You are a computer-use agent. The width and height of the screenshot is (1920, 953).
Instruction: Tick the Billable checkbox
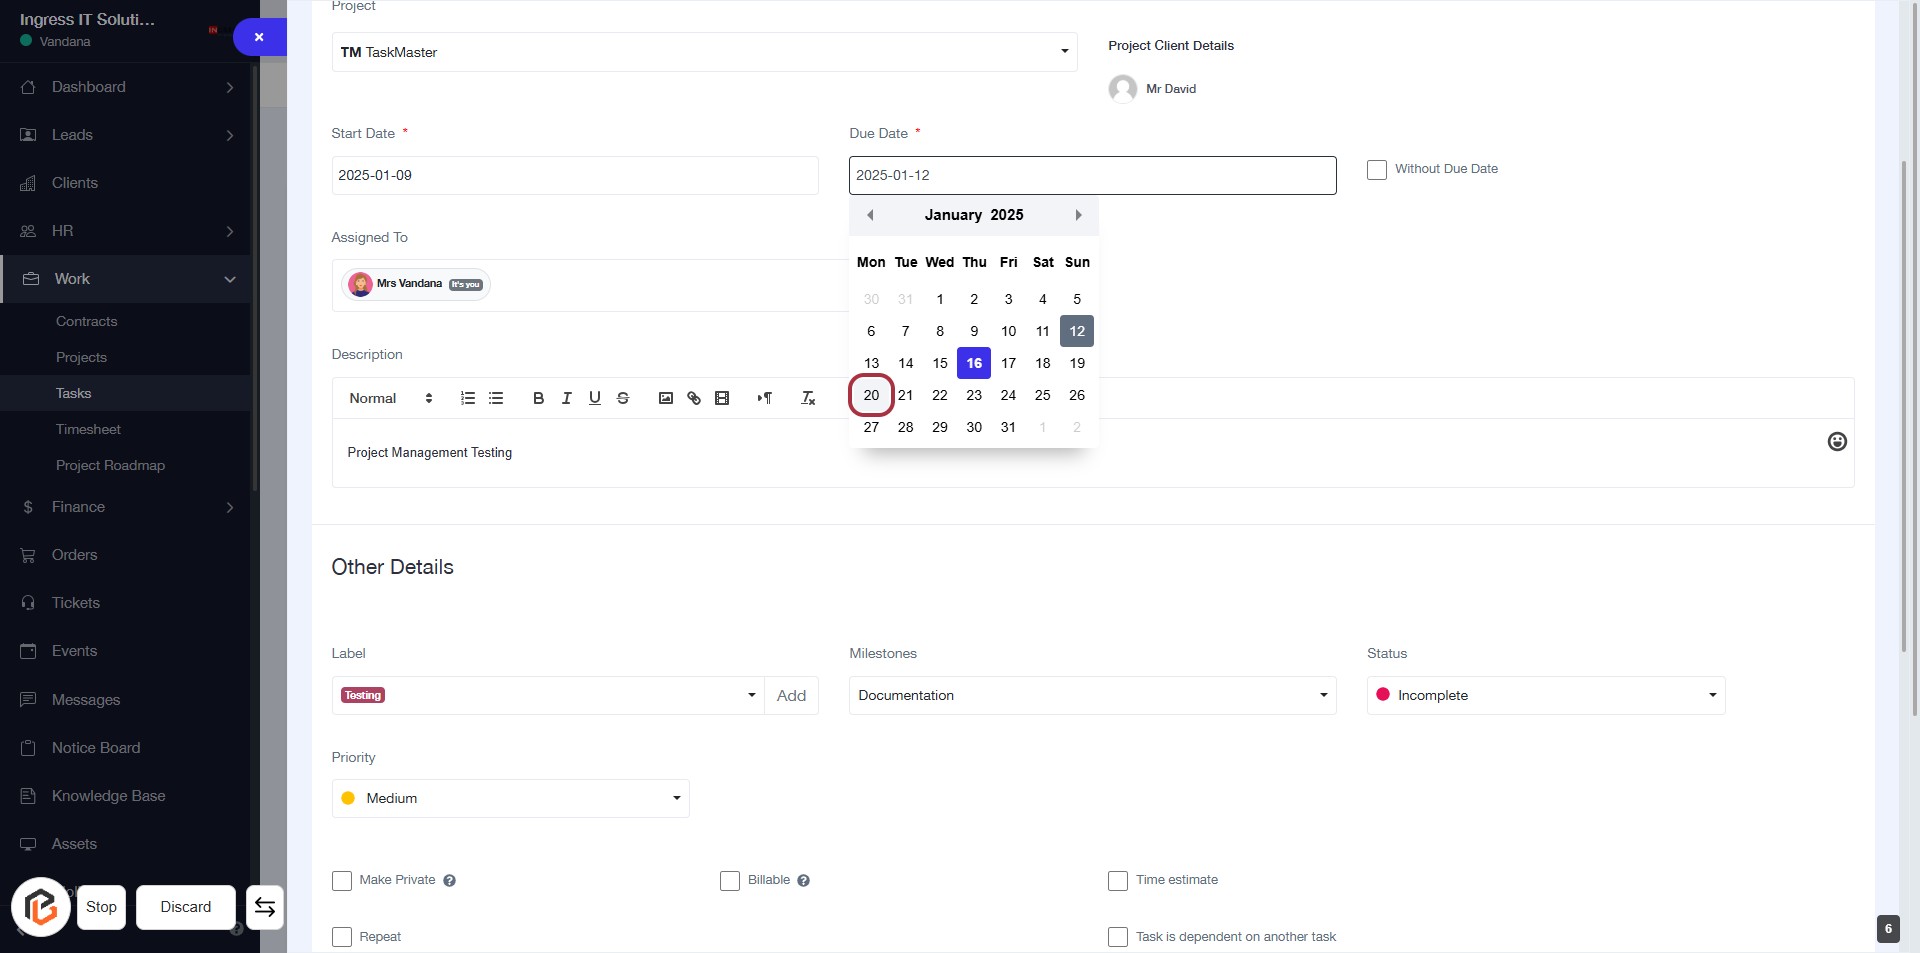click(730, 881)
